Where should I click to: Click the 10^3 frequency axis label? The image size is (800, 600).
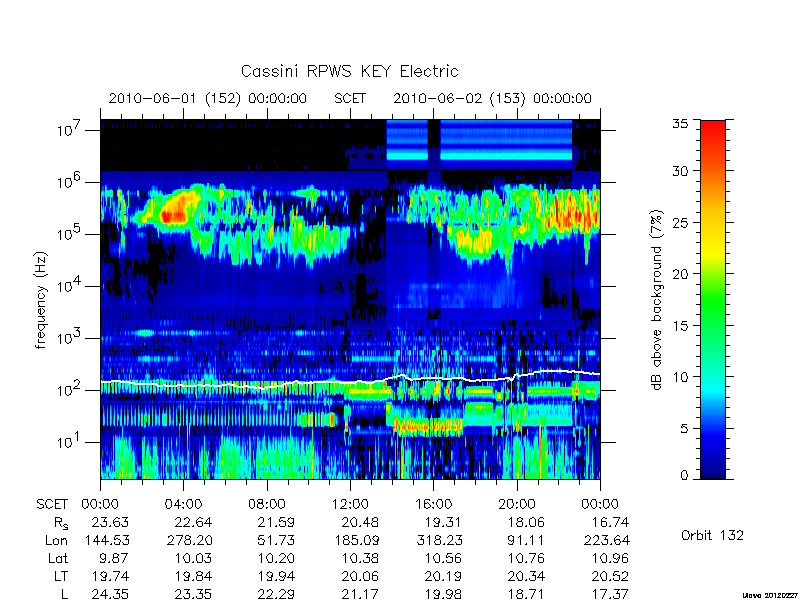point(70,338)
